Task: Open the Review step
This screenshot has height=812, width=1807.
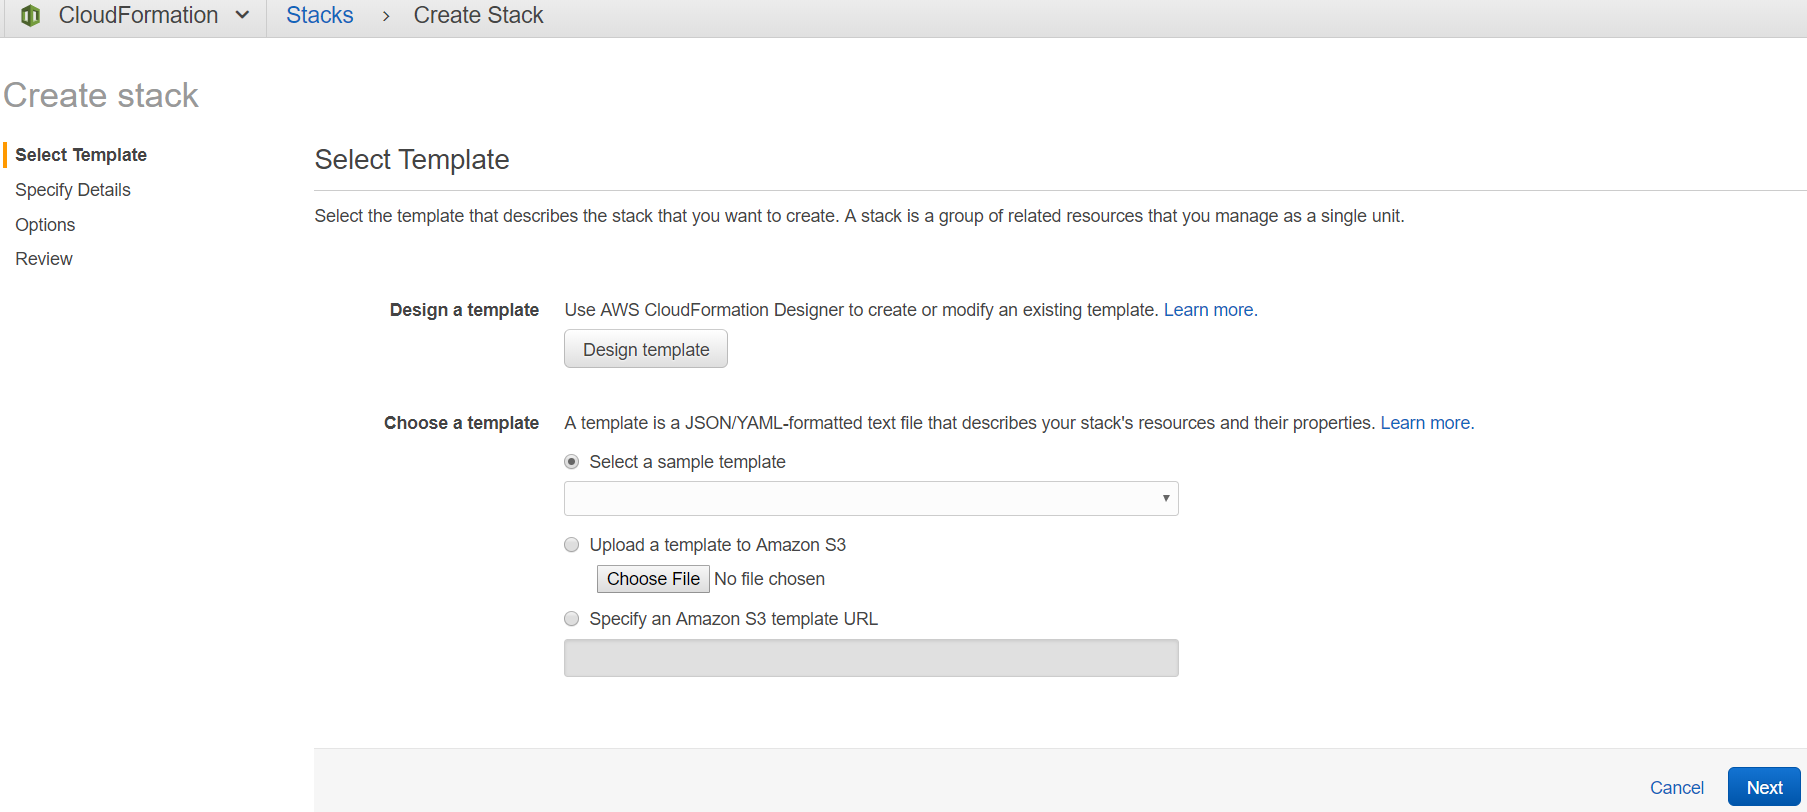Action: [x=44, y=259]
